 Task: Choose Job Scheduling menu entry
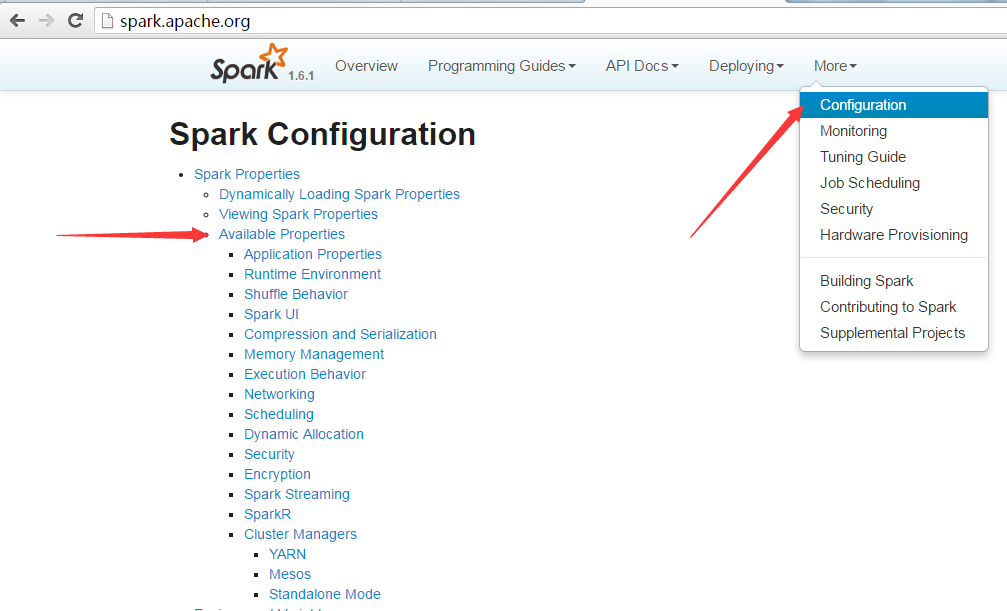(x=894, y=183)
